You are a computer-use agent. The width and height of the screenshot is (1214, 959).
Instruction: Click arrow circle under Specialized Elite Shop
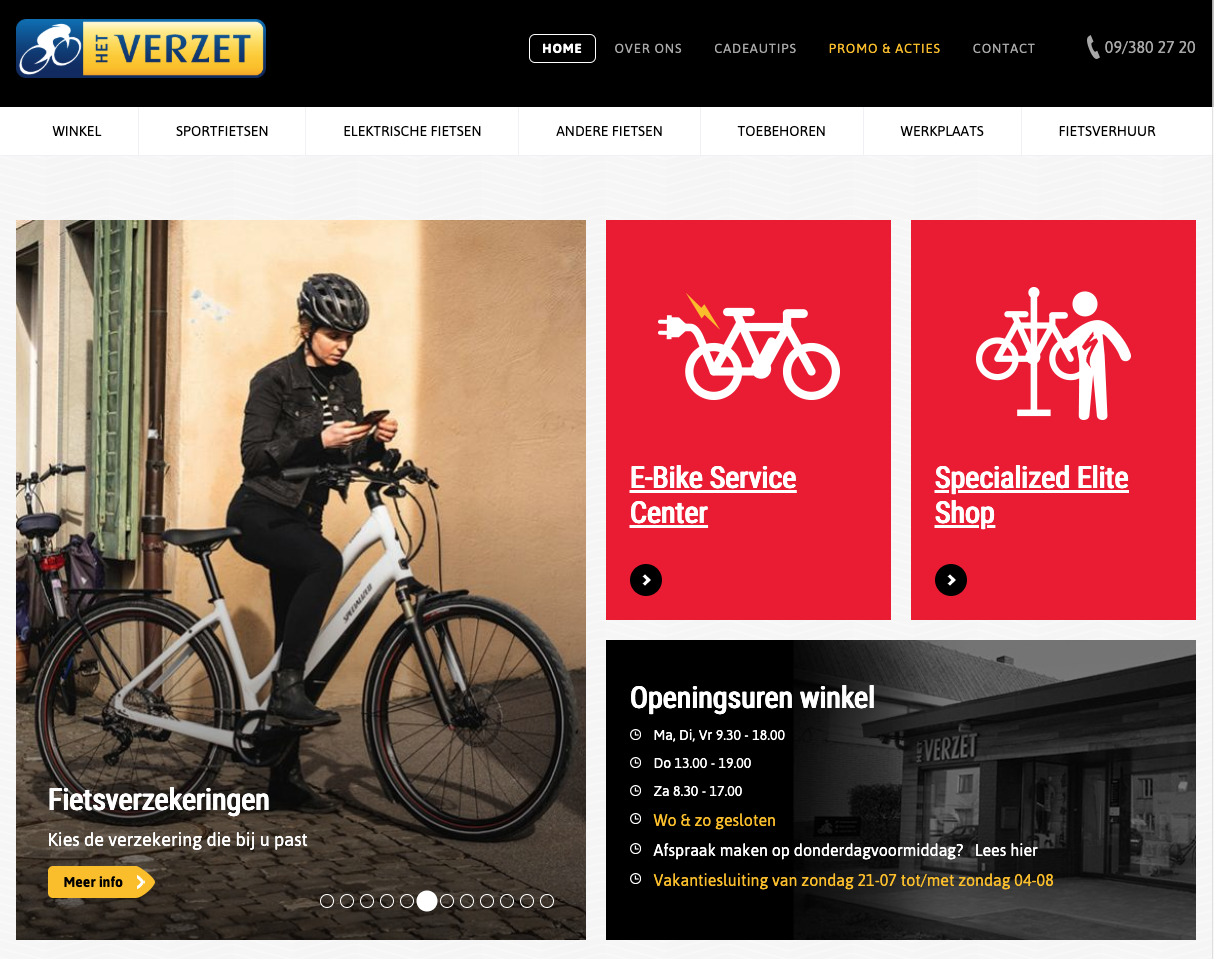point(951,580)
